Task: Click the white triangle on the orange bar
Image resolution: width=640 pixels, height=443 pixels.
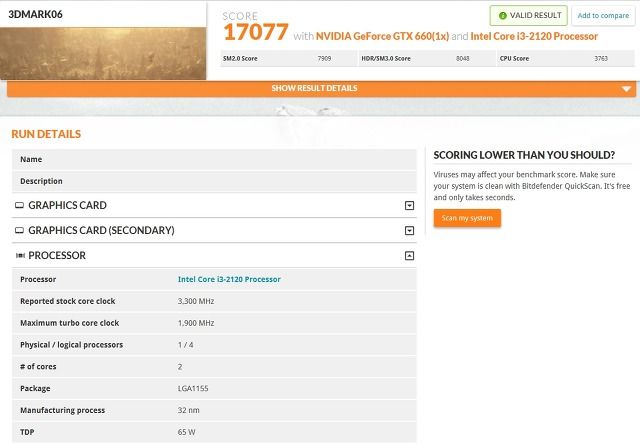Action: 626,89
